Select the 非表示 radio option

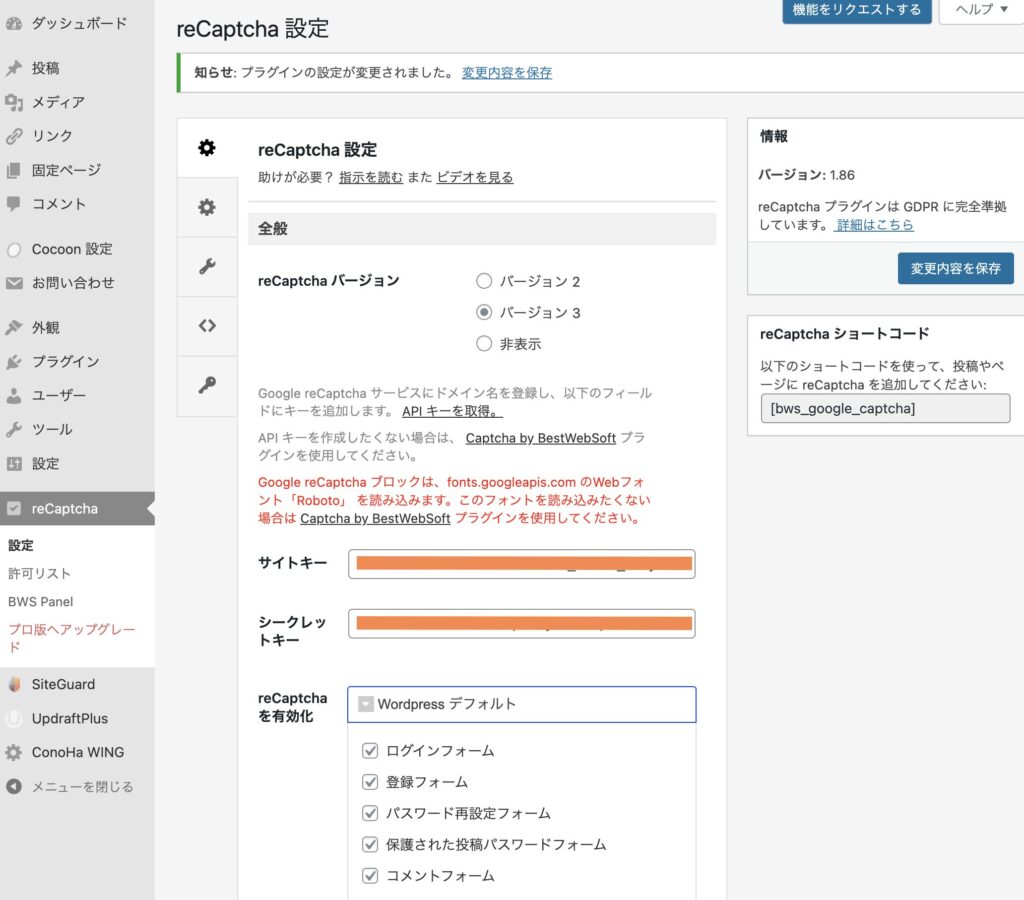(484, 344)
